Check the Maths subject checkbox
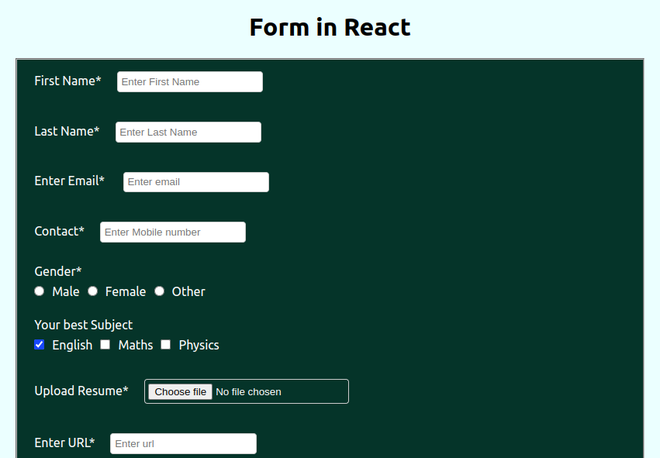 [105, 345]
